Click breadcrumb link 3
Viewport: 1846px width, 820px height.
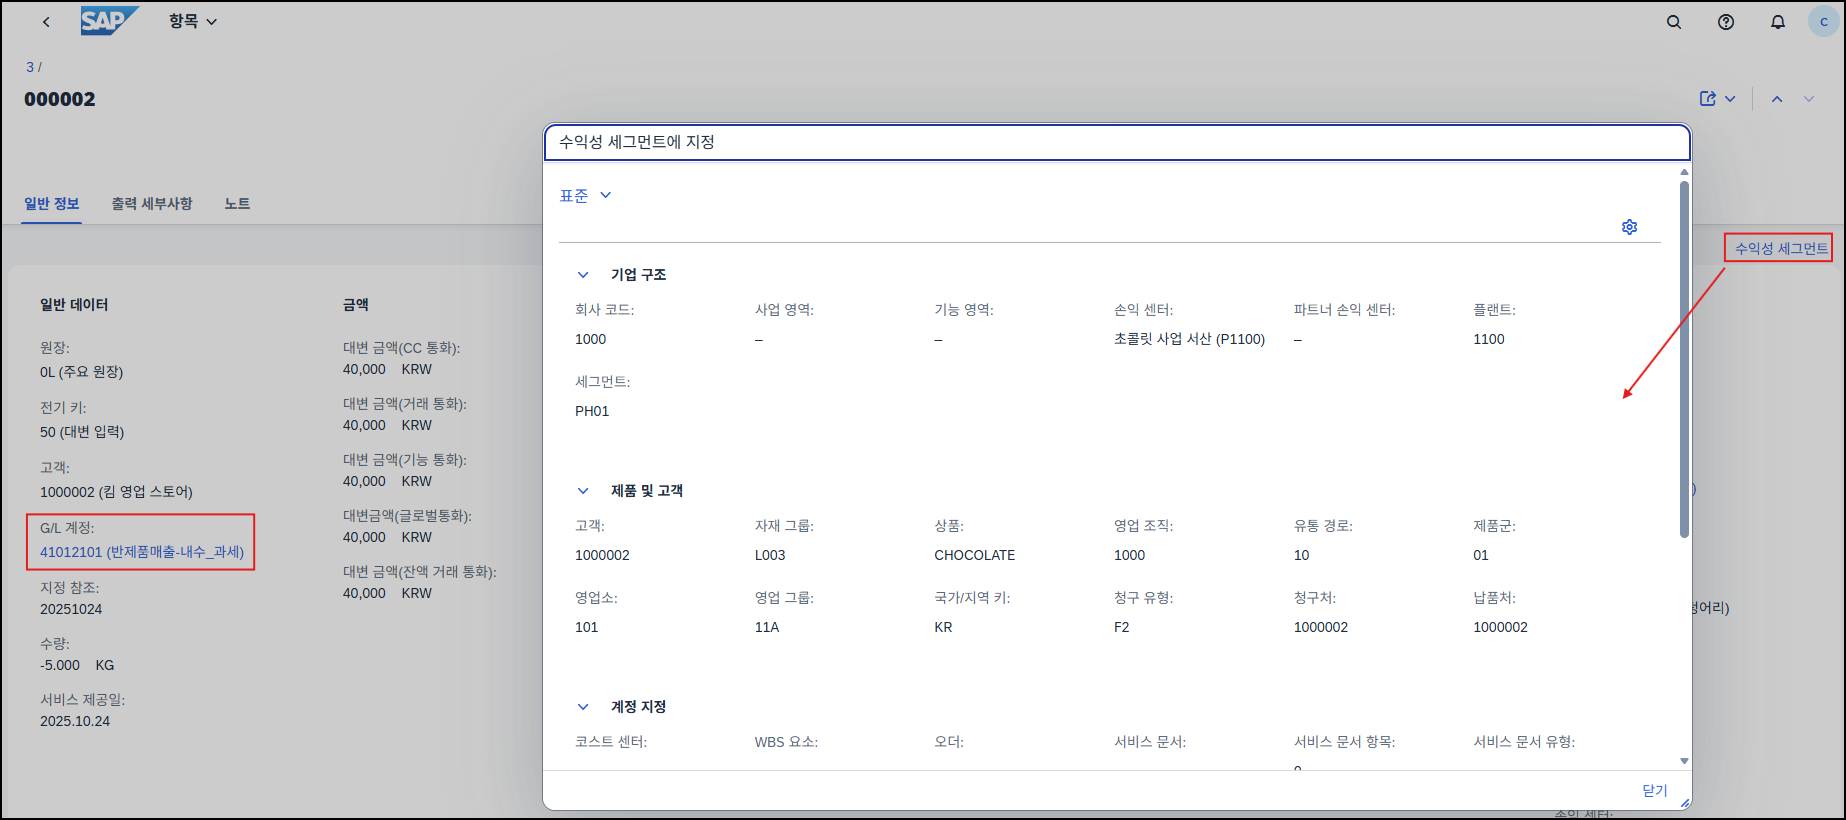tap(30, 67)
